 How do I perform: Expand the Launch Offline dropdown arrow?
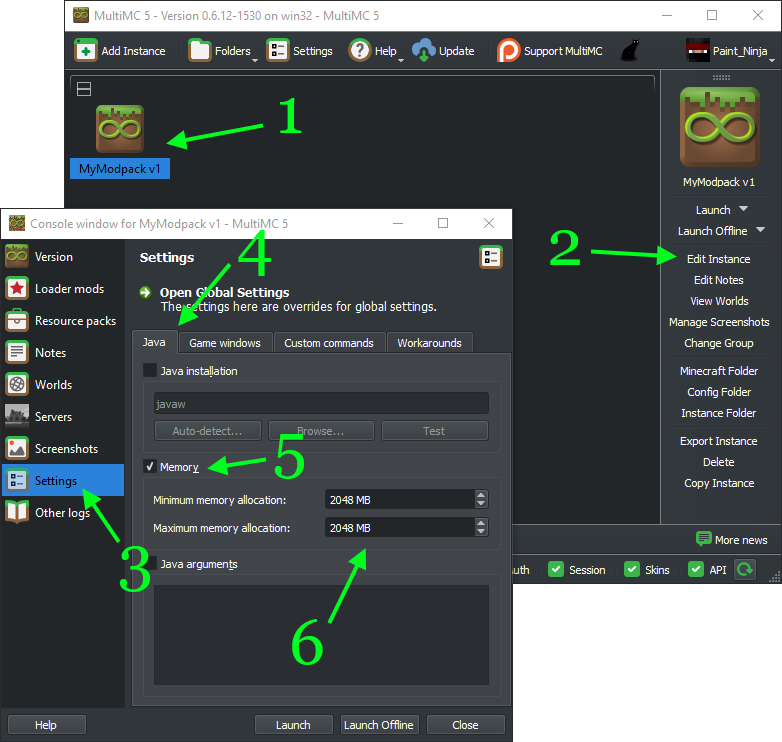pos(761,229)
